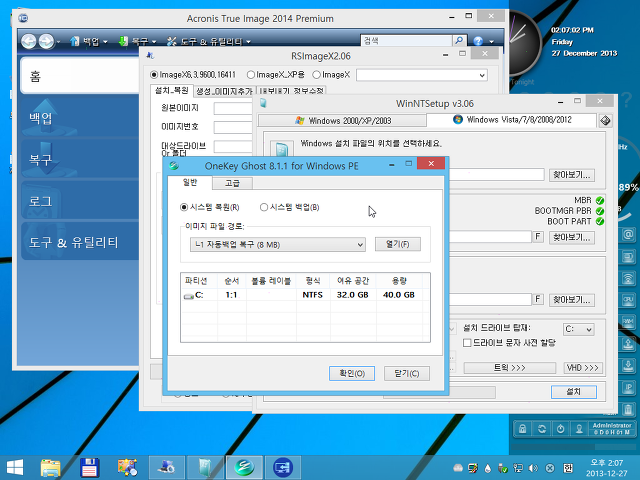Open 백업 section in Acronis sidebar
Screen dimensions: 640x480
[80, 118]
